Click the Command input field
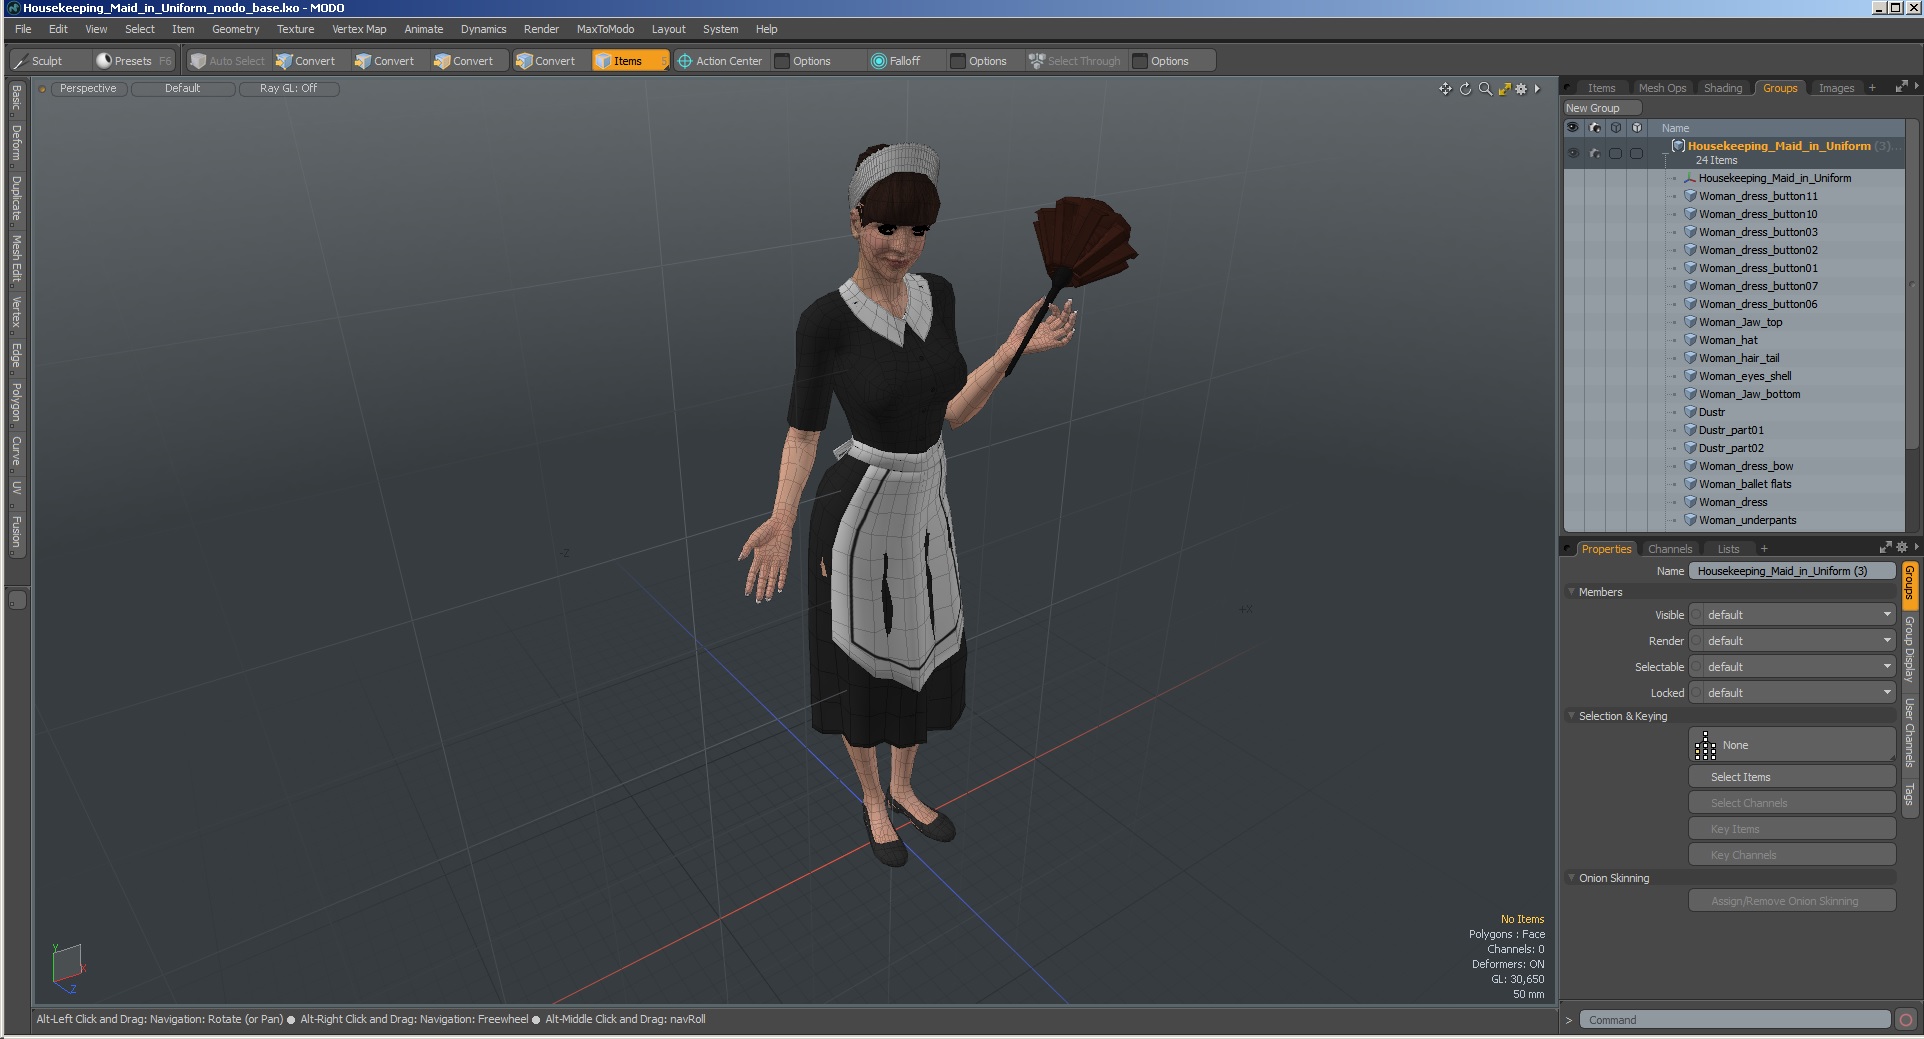The height and width of the screenshot is (1039, 1924). 1735,1020
